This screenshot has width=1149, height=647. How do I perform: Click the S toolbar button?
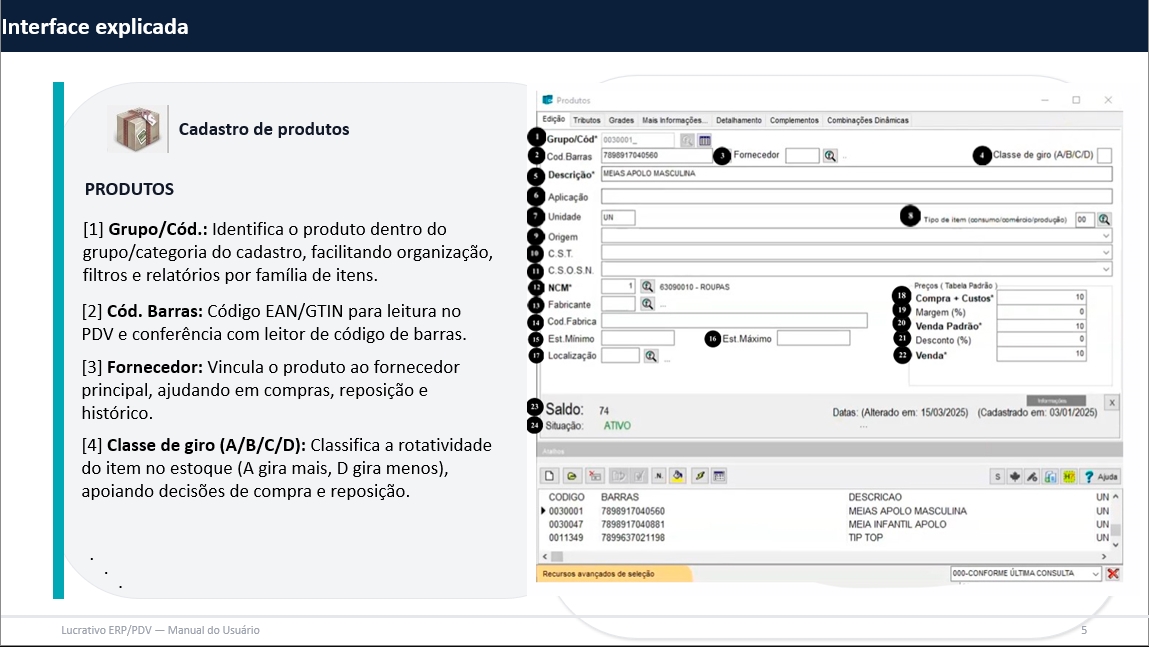click(997, 476)
